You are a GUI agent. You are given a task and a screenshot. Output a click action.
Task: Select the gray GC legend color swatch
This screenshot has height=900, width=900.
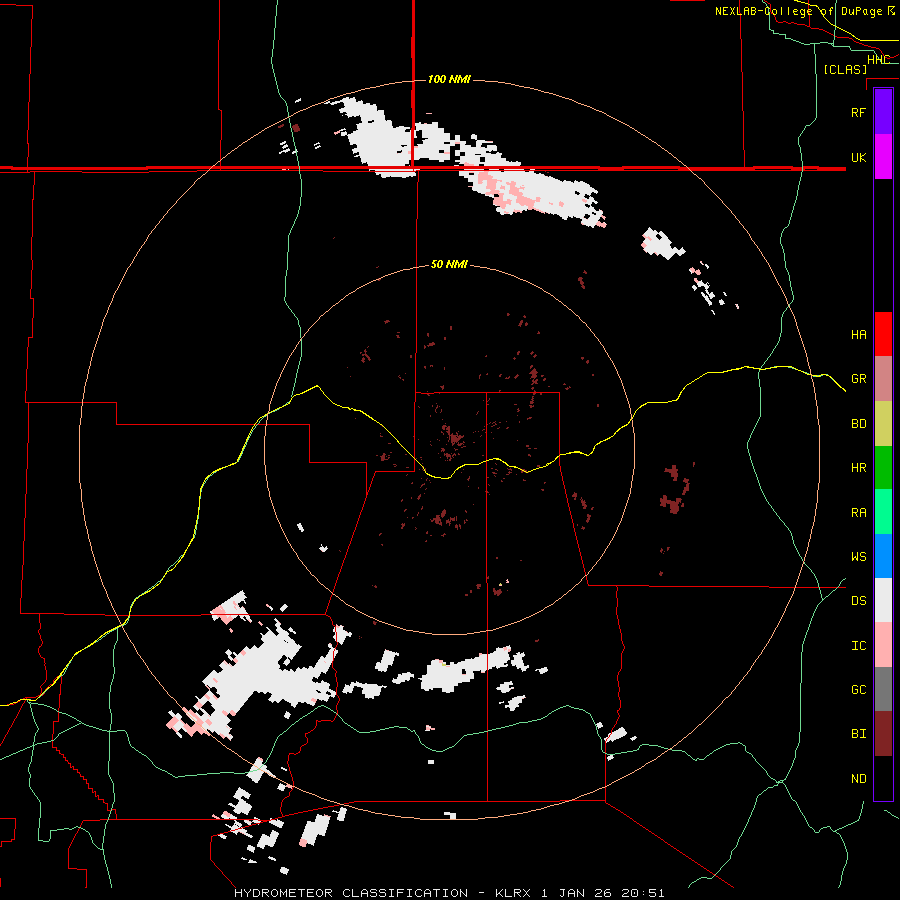(883, 689)
